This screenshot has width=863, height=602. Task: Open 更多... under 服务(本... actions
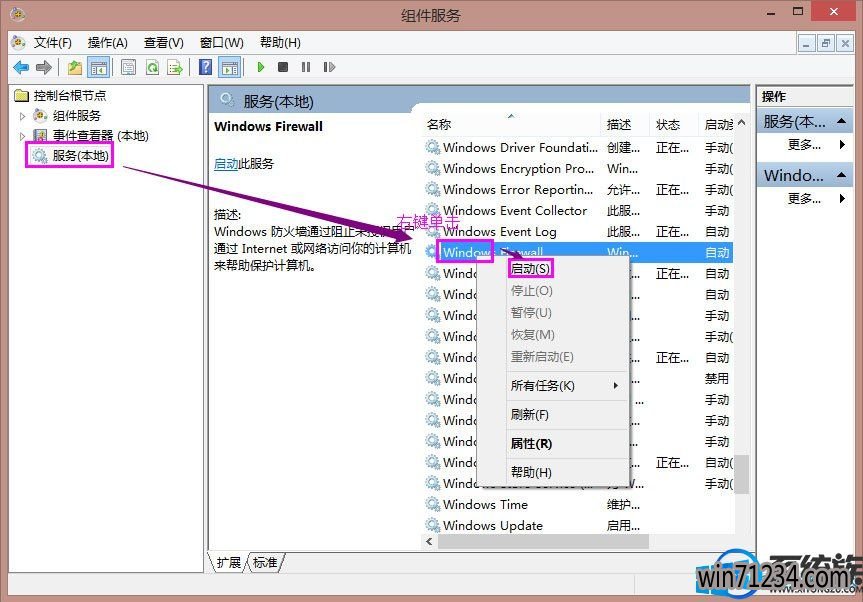tap(804, 145)
